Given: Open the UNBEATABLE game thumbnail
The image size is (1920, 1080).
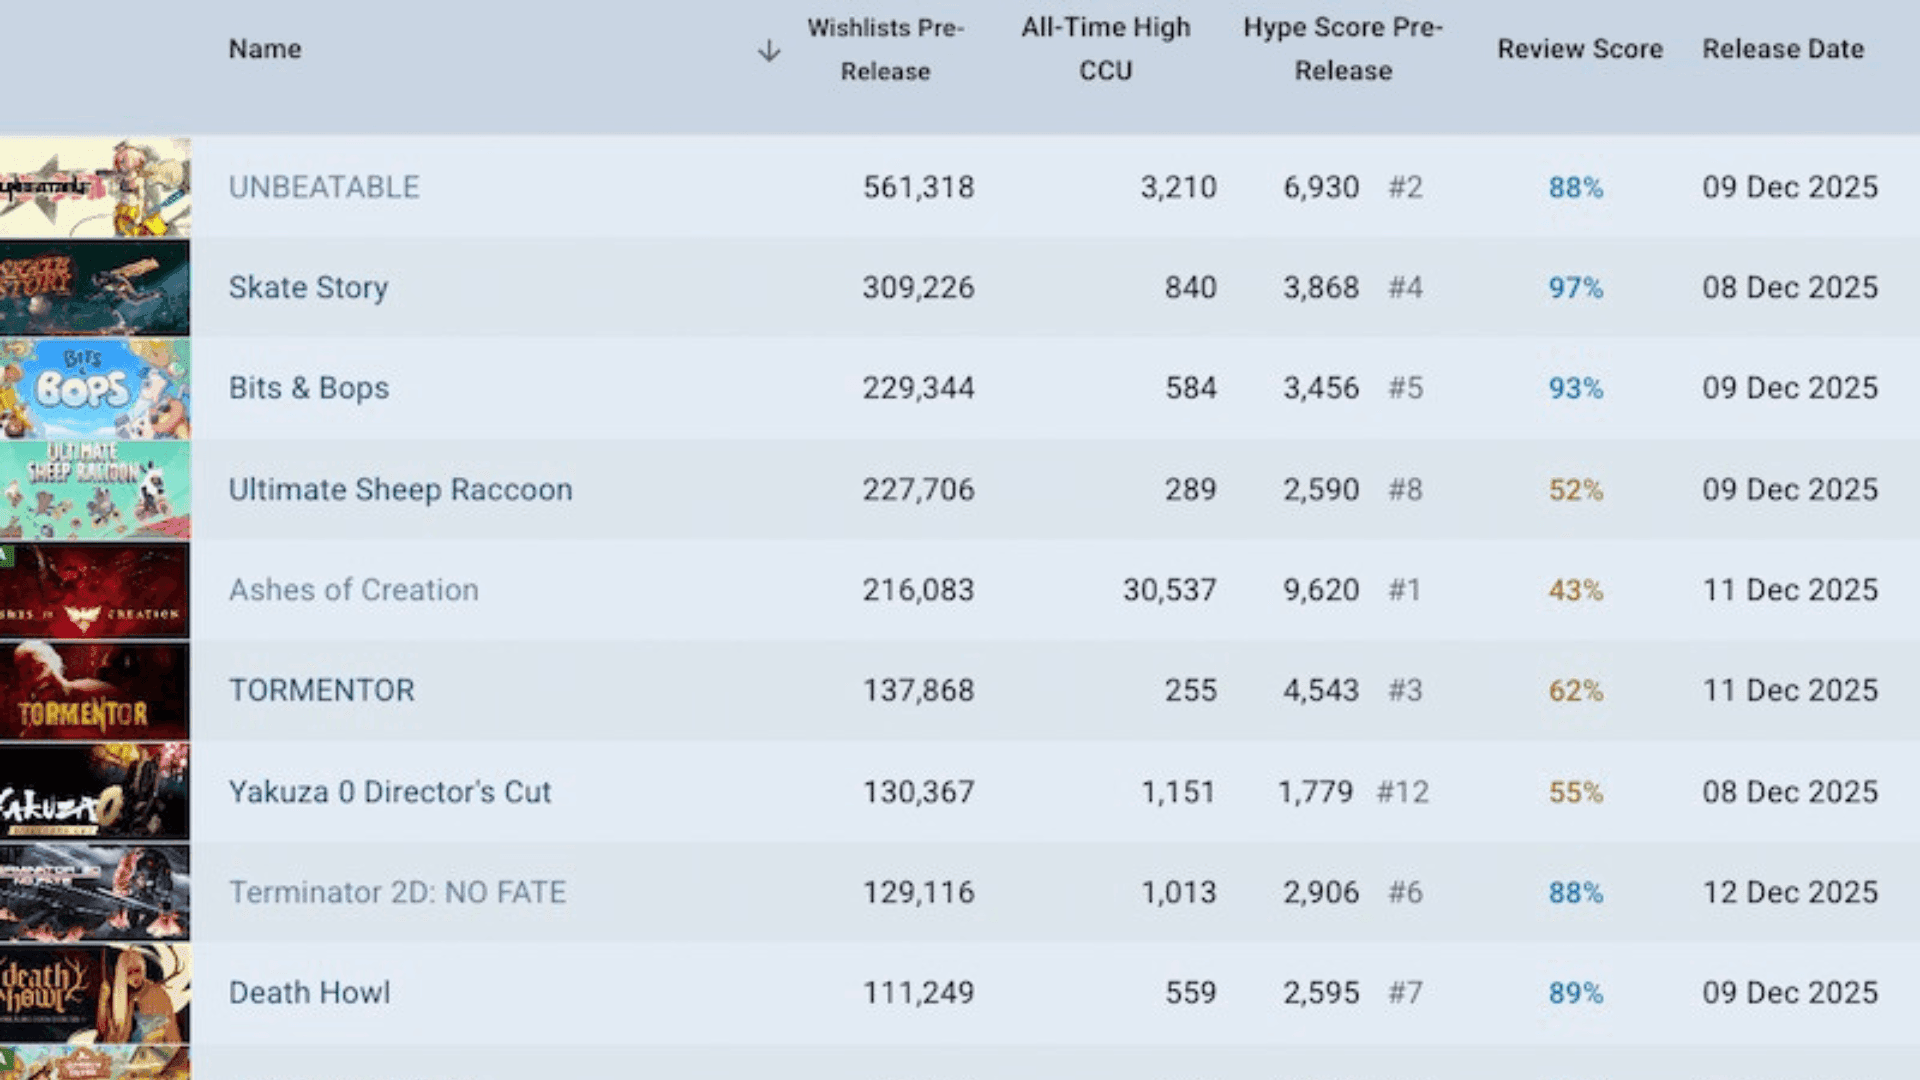Looking at the screenshot, I should (x=95, y=187).
